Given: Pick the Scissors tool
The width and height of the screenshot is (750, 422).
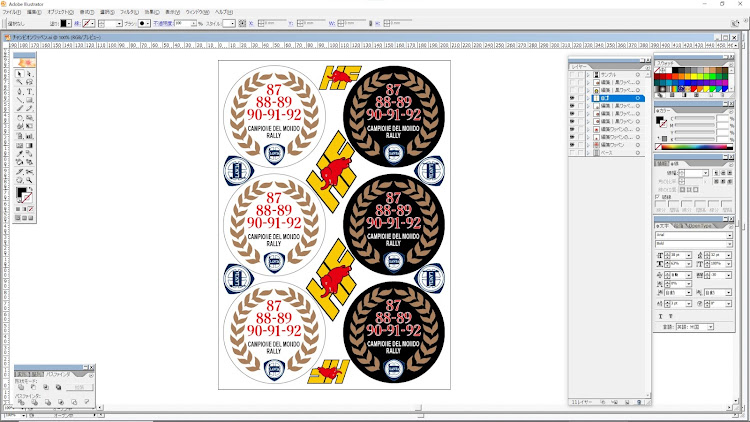Looking at the screenshot, I should pyautogui.click(x=29, y=172).
